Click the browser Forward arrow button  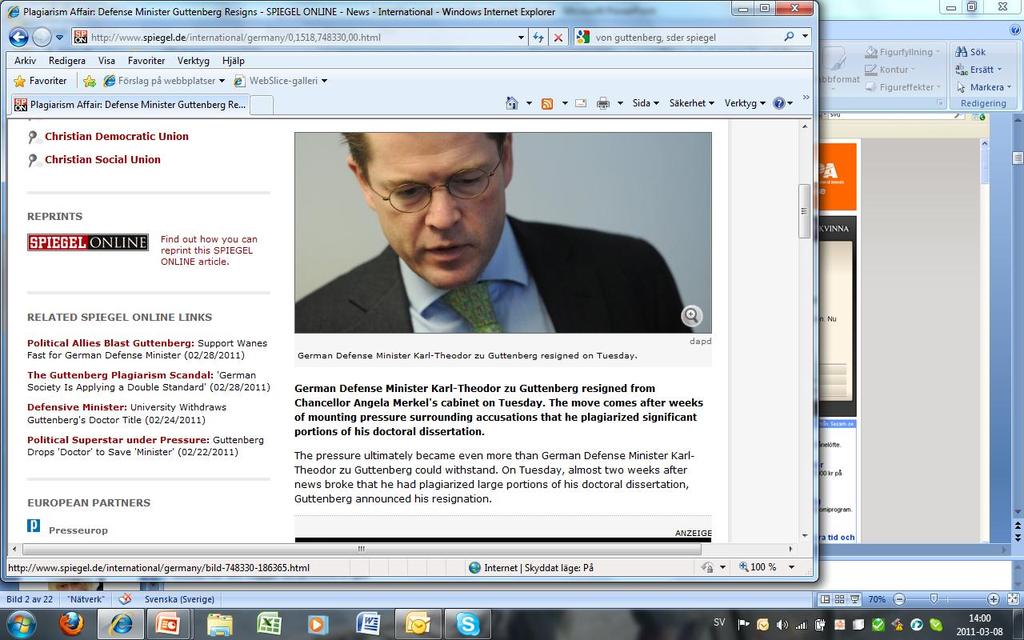[x=42, y=37]
